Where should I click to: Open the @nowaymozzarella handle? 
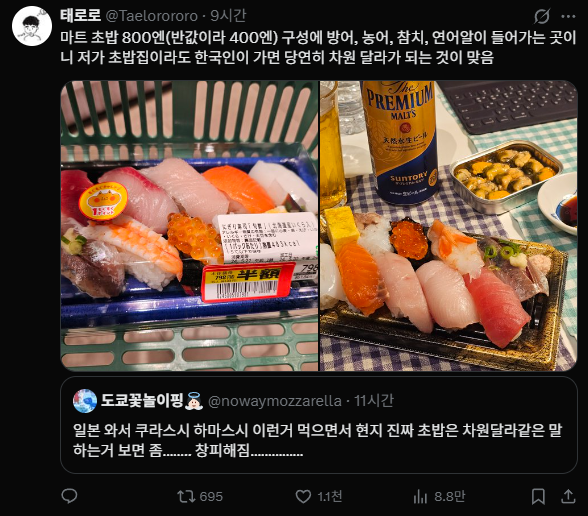coord(274,401)
